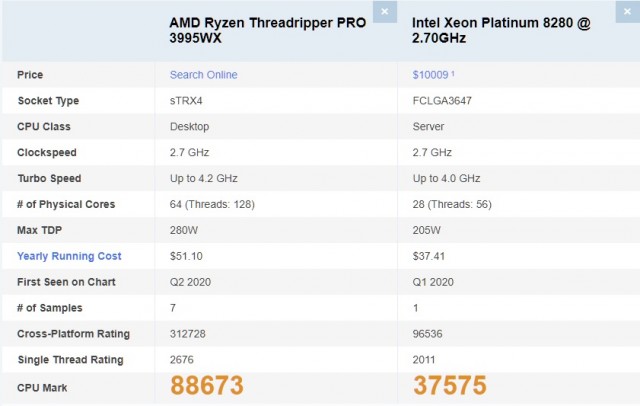Select AMD Ryzen Threadripper PRO 3995WX title
The width and height of the screenshot is (640, 406).
pos(267,30)
